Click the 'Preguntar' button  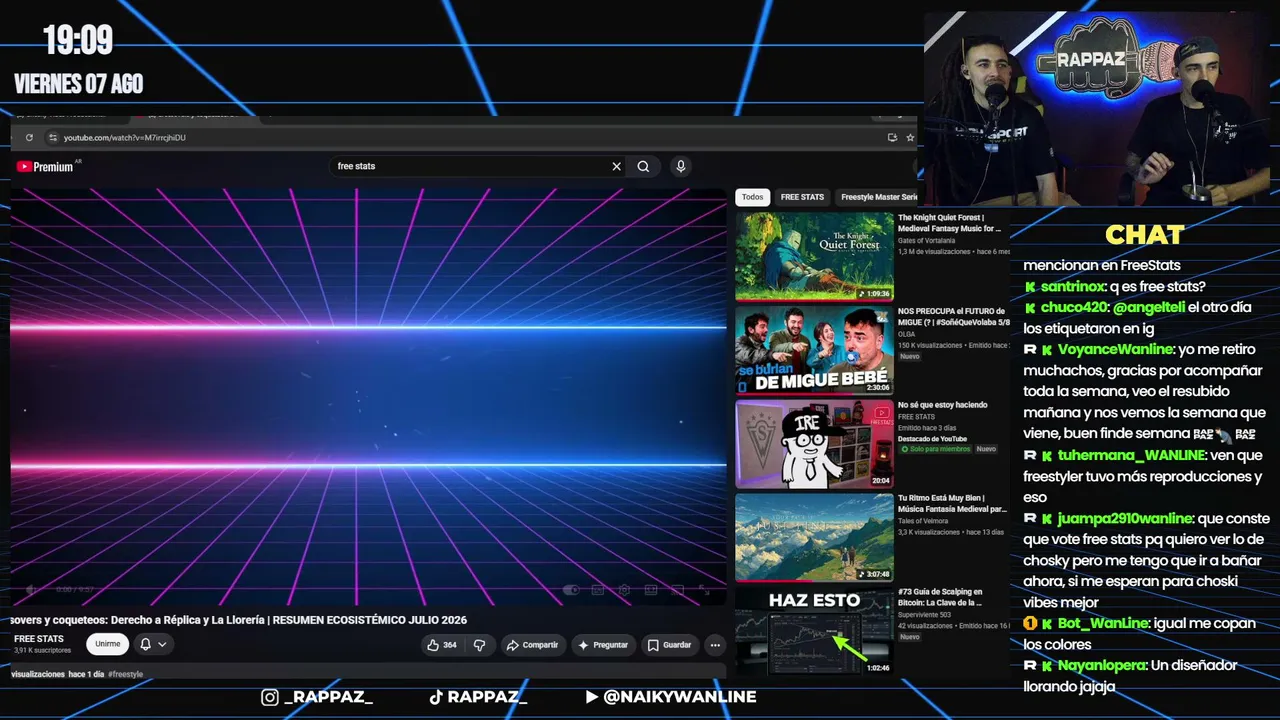[x=603, y=645]
